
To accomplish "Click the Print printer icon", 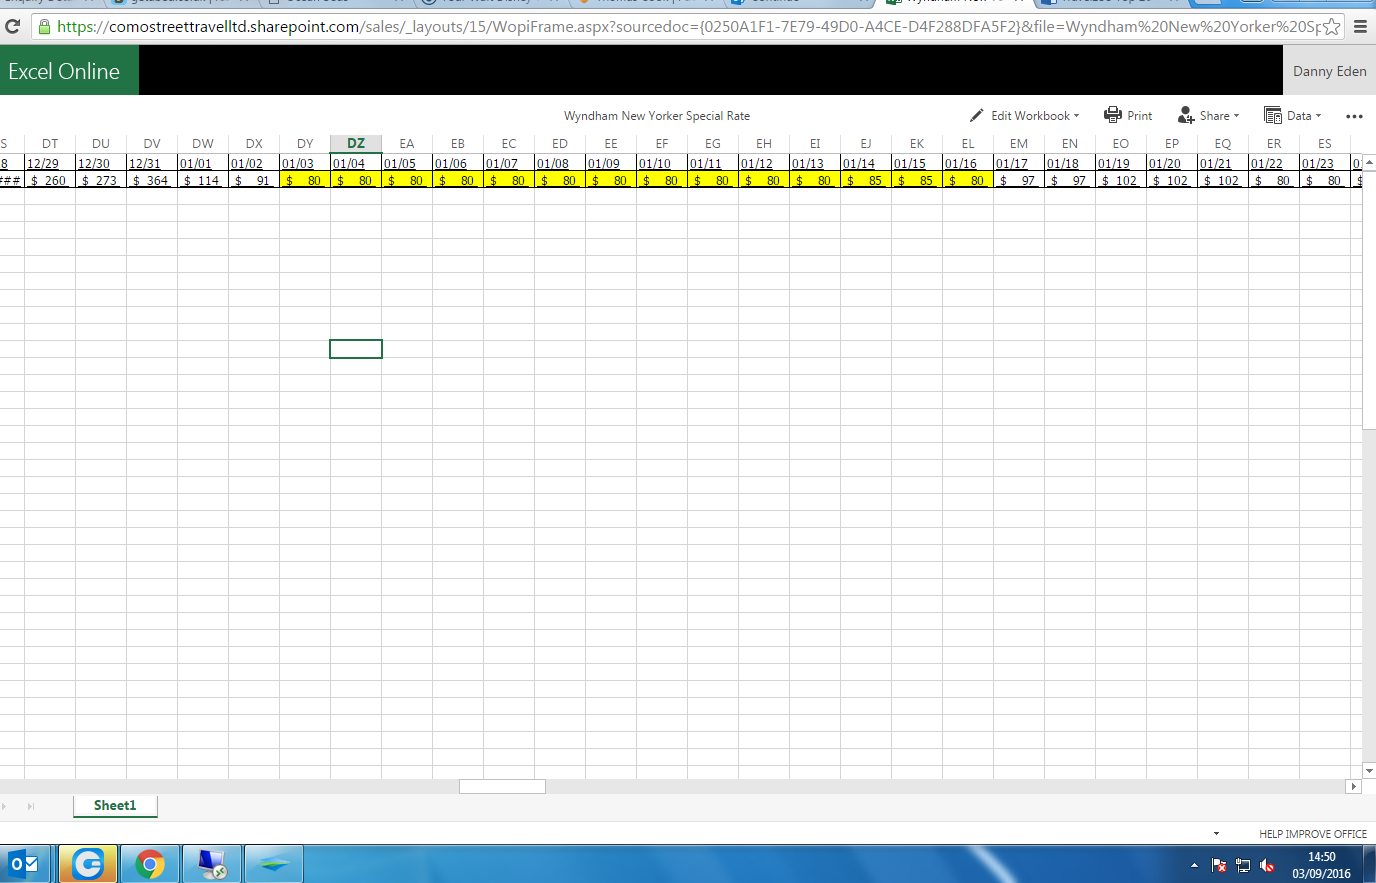I will point(1112,115).
